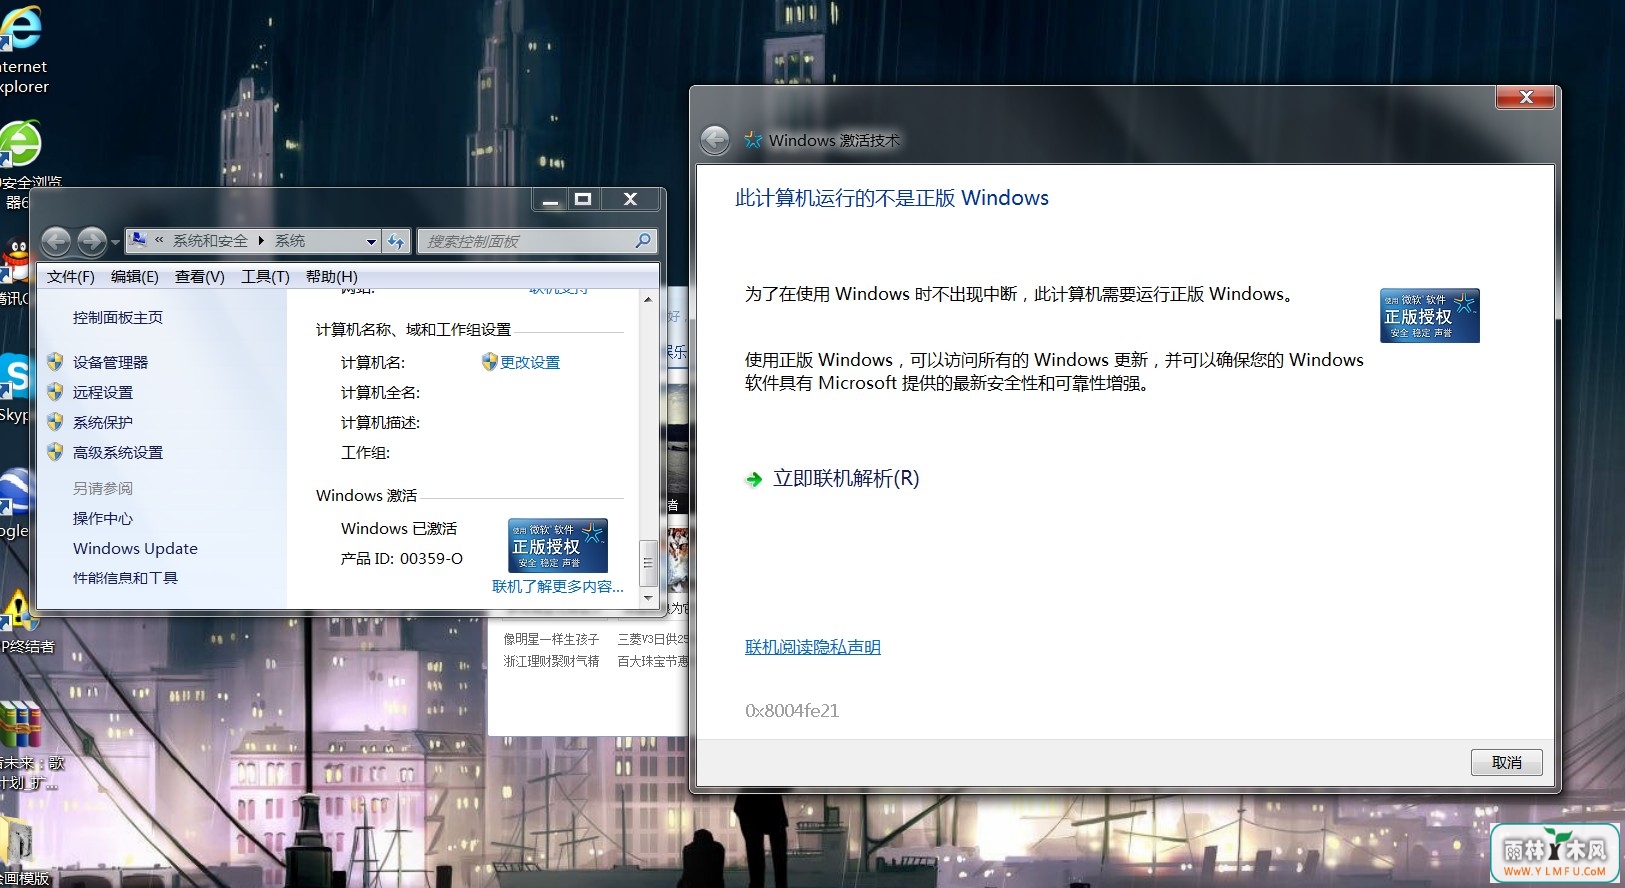The image size is (1625, 888).
Task: Click 像明星一样生孩子 in background browser
Action: pos(551,639)
